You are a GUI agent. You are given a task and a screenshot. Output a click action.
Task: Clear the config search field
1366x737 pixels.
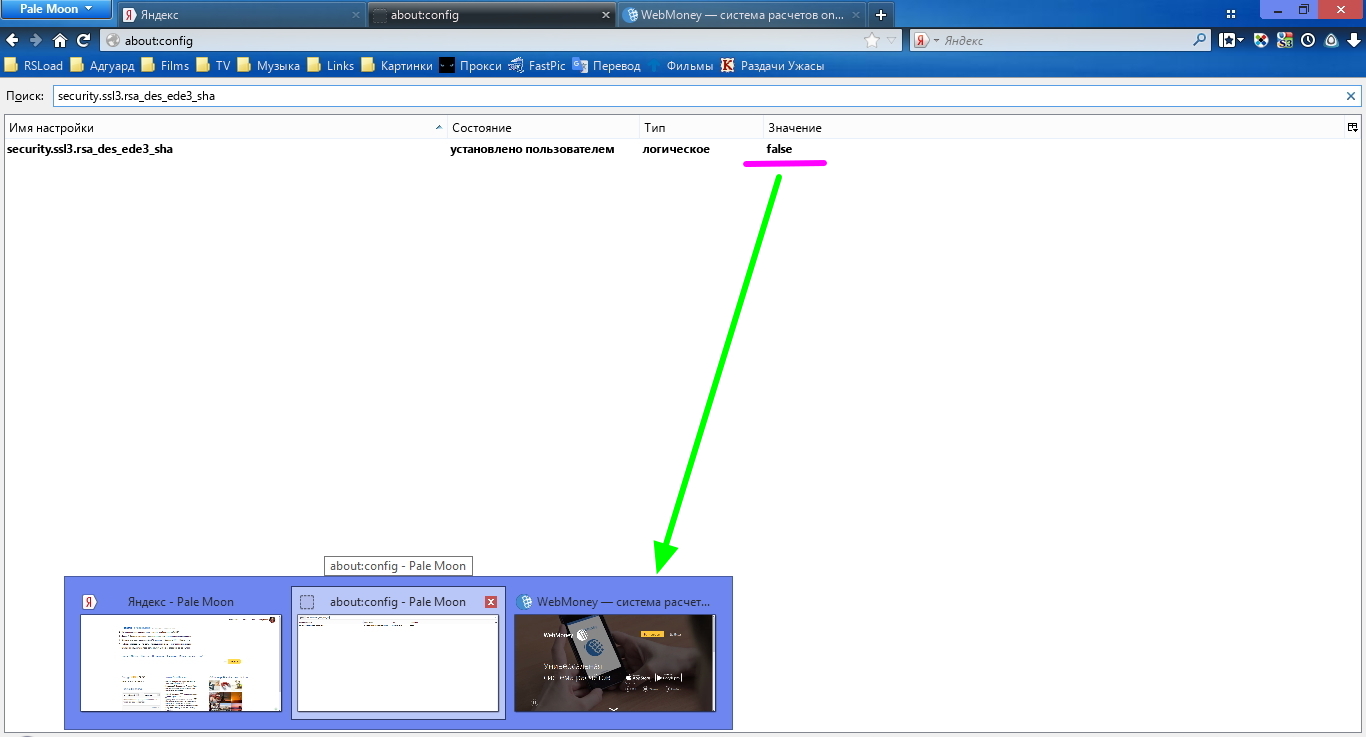click(1351, 97)
